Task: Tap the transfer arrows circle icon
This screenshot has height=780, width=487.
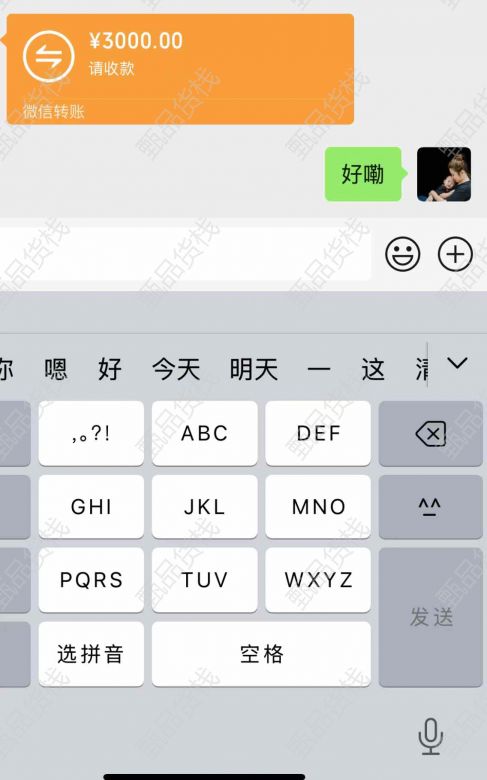Action: 49,56
